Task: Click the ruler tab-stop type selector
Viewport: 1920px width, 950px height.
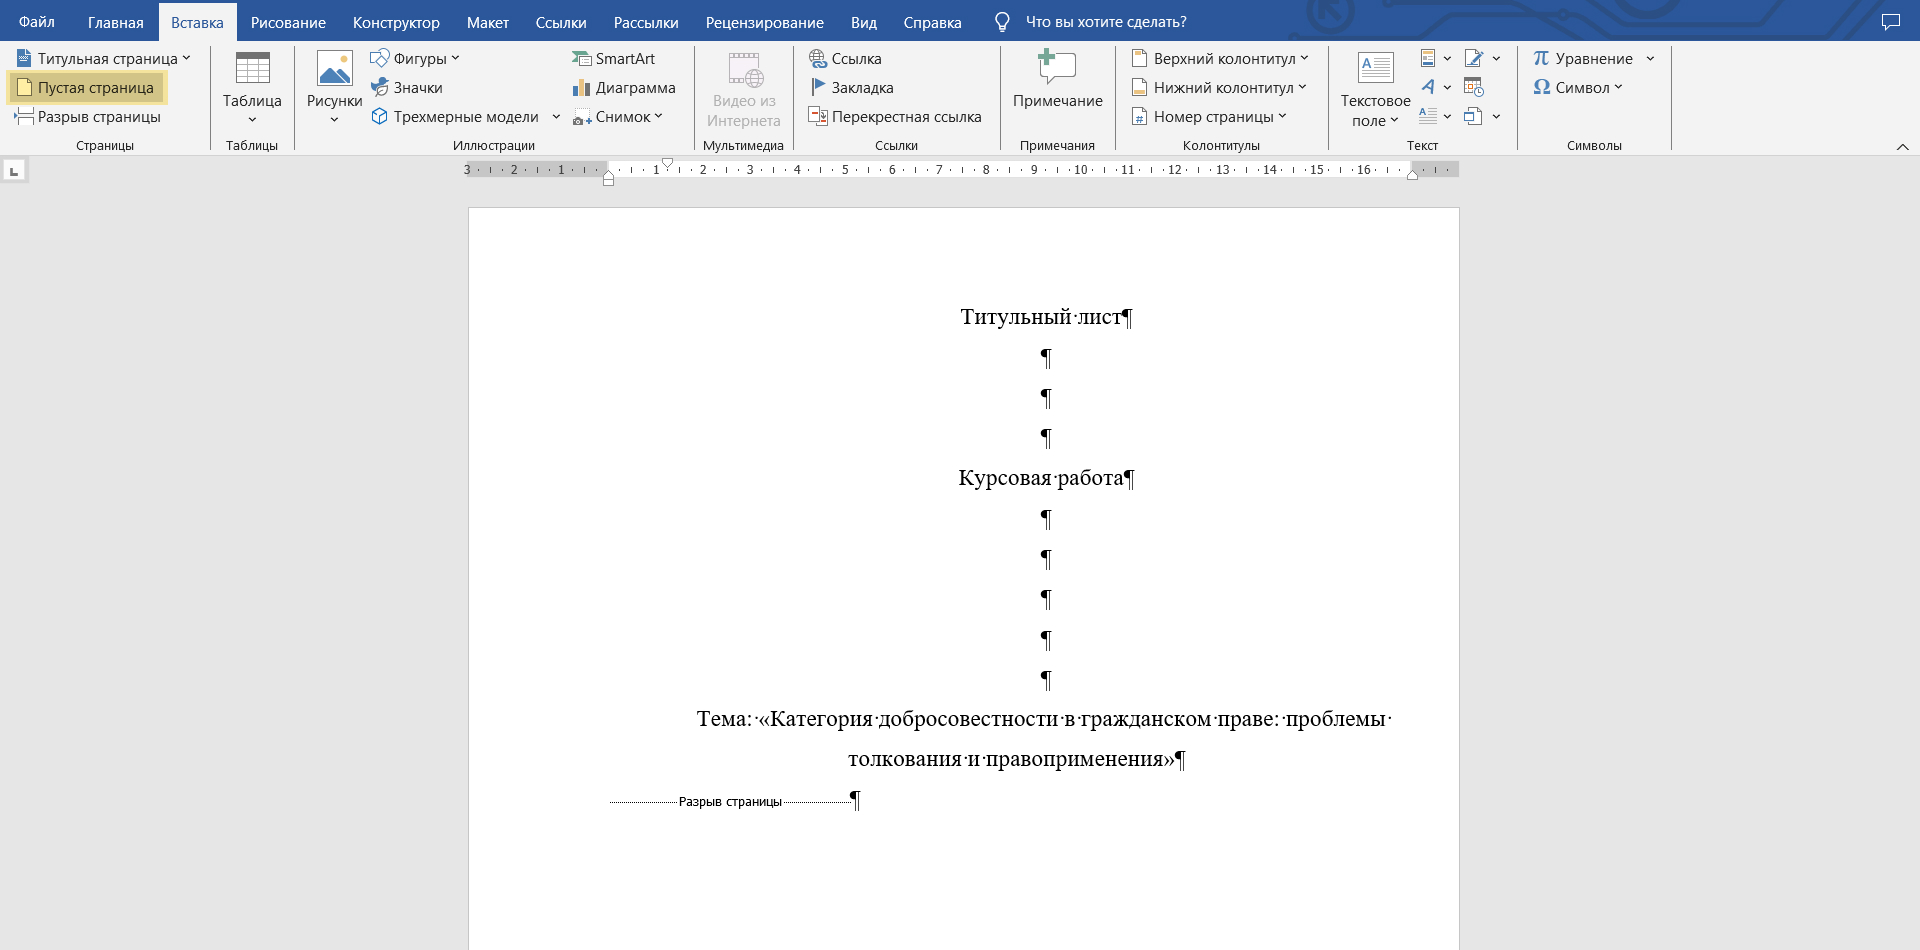Action: tap(14, 171)
